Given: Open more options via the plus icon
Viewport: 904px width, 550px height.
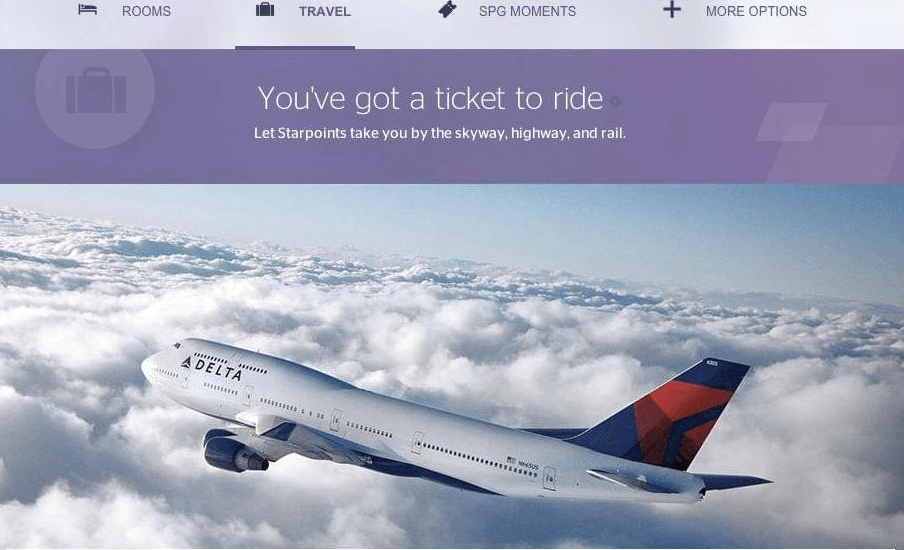Looking at the screenshot, I should click(672, 9).
